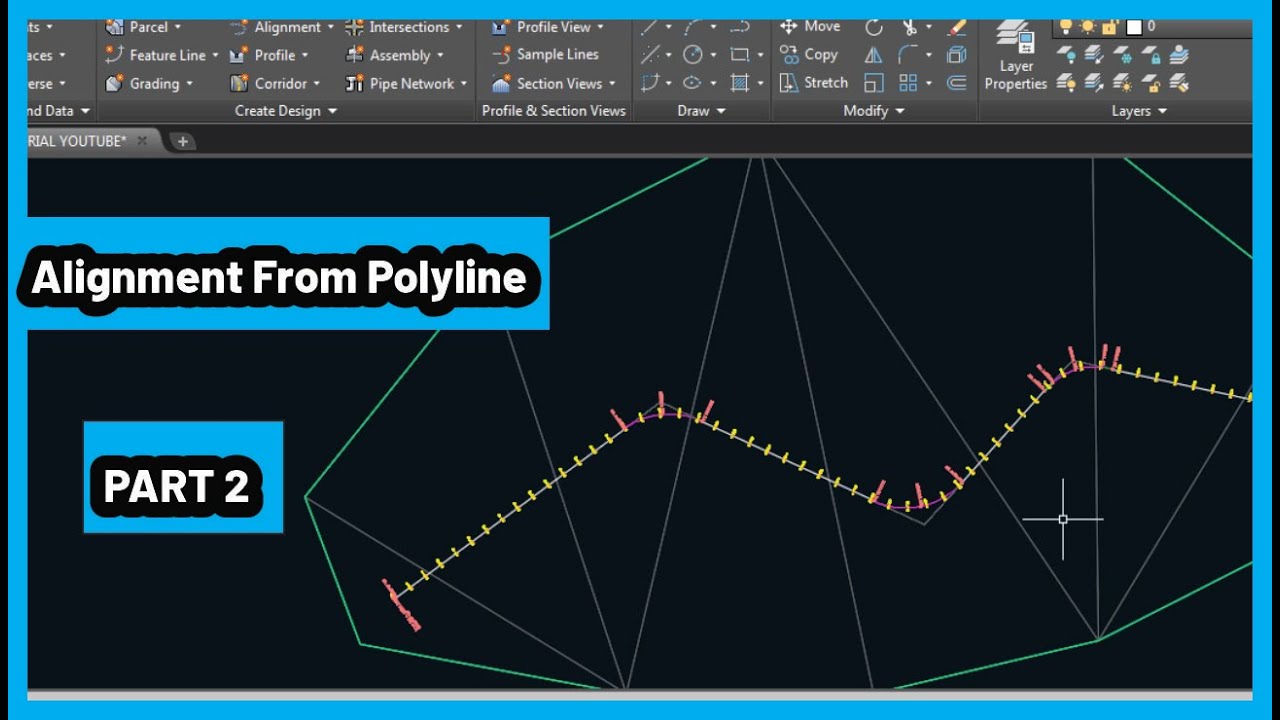The height and width of the screenshot is (720, 1280).
Task: Select the Circle tool in Draw panel
Action: click(692, 55)
